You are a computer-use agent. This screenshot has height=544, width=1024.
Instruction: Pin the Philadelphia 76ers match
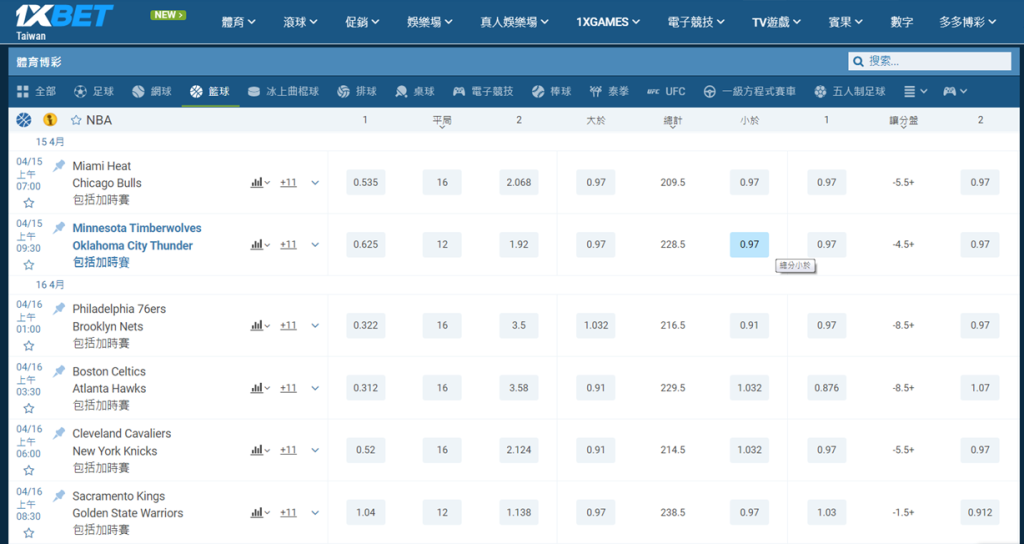pos(59,308)
